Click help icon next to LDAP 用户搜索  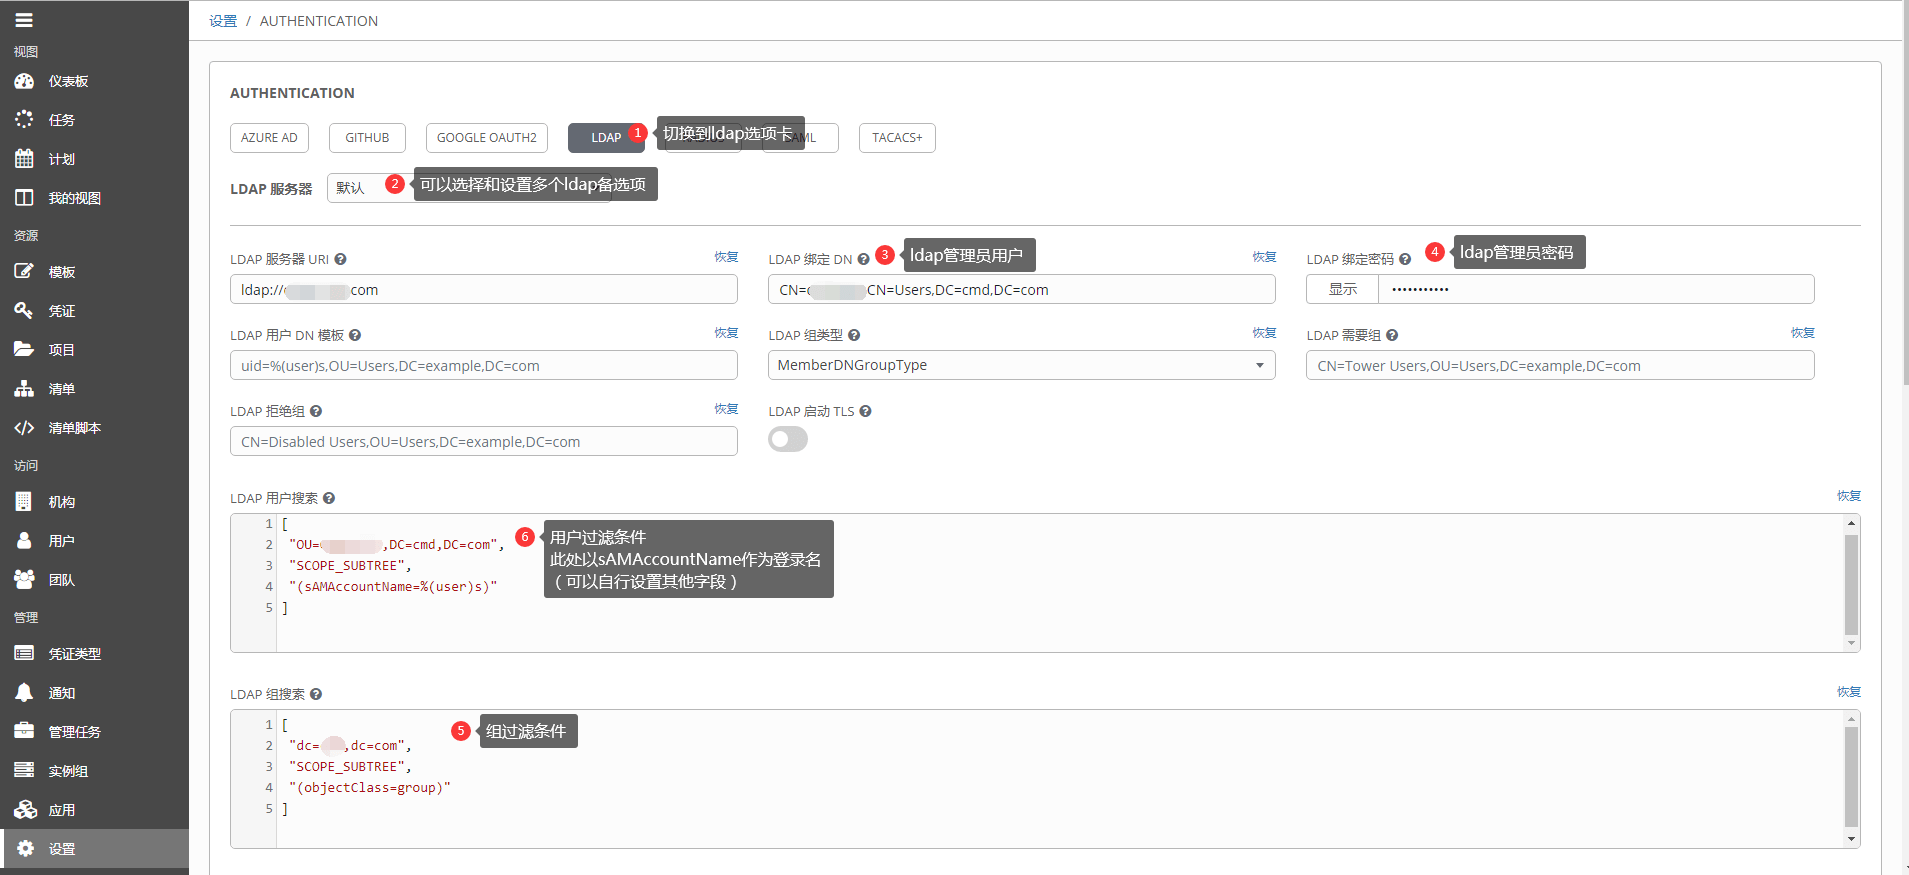click(x=329, y=498)
